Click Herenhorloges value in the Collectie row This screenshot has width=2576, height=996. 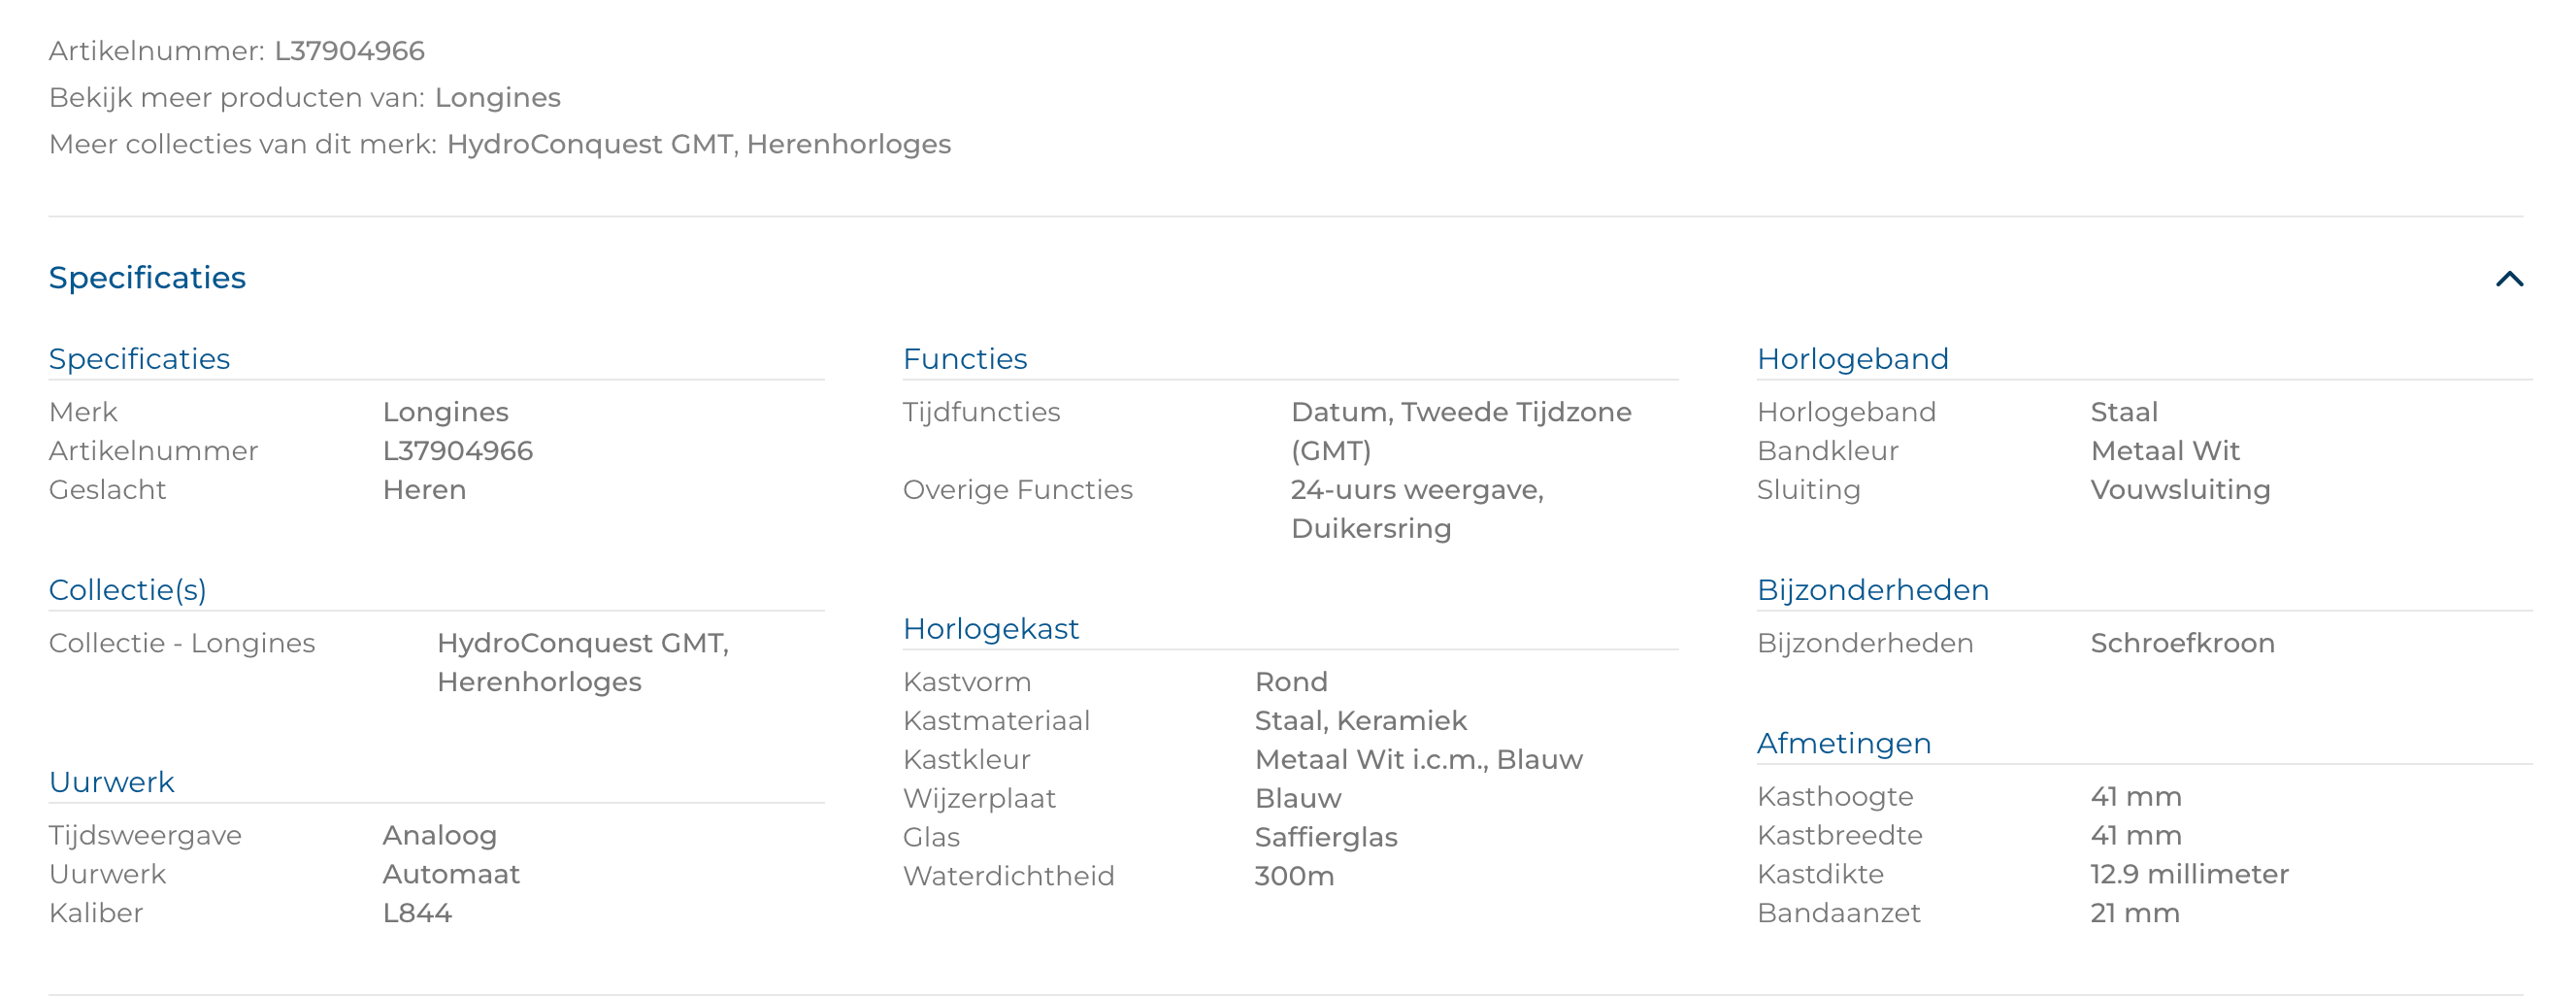[x=539, y=682]
